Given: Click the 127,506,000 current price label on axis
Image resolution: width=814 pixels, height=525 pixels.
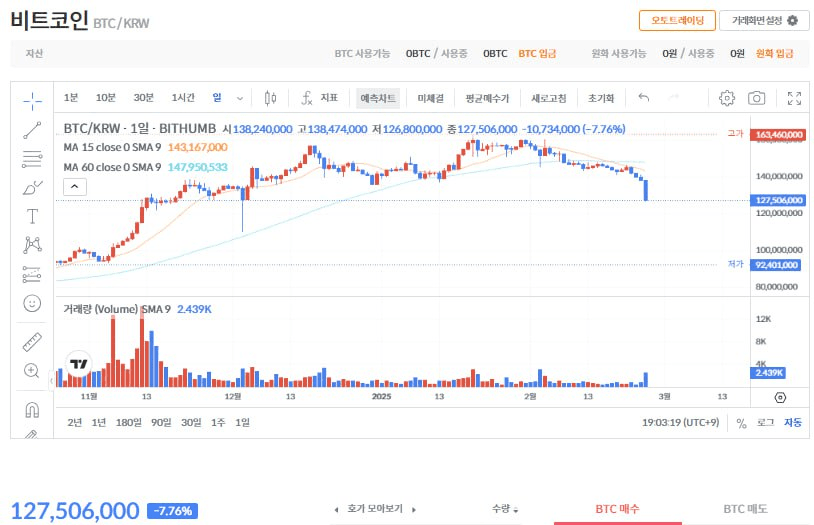Looking at the screenshot, I should click(x=779, y=200).
